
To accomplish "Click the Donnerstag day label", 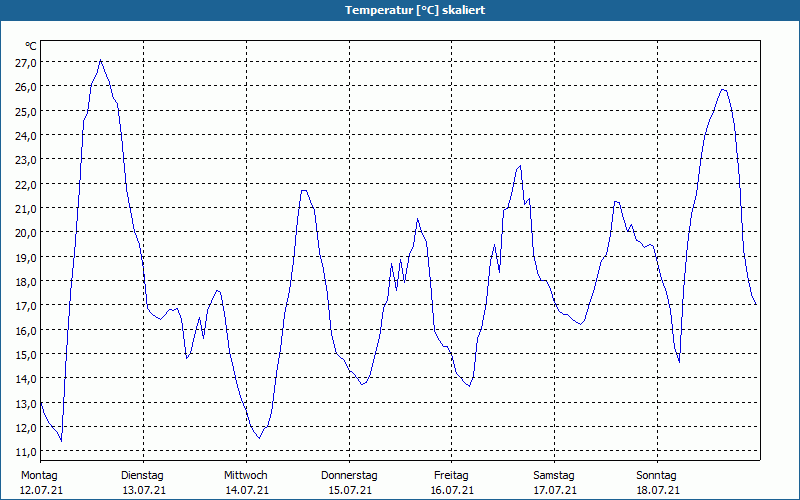I will pos(349,476).
